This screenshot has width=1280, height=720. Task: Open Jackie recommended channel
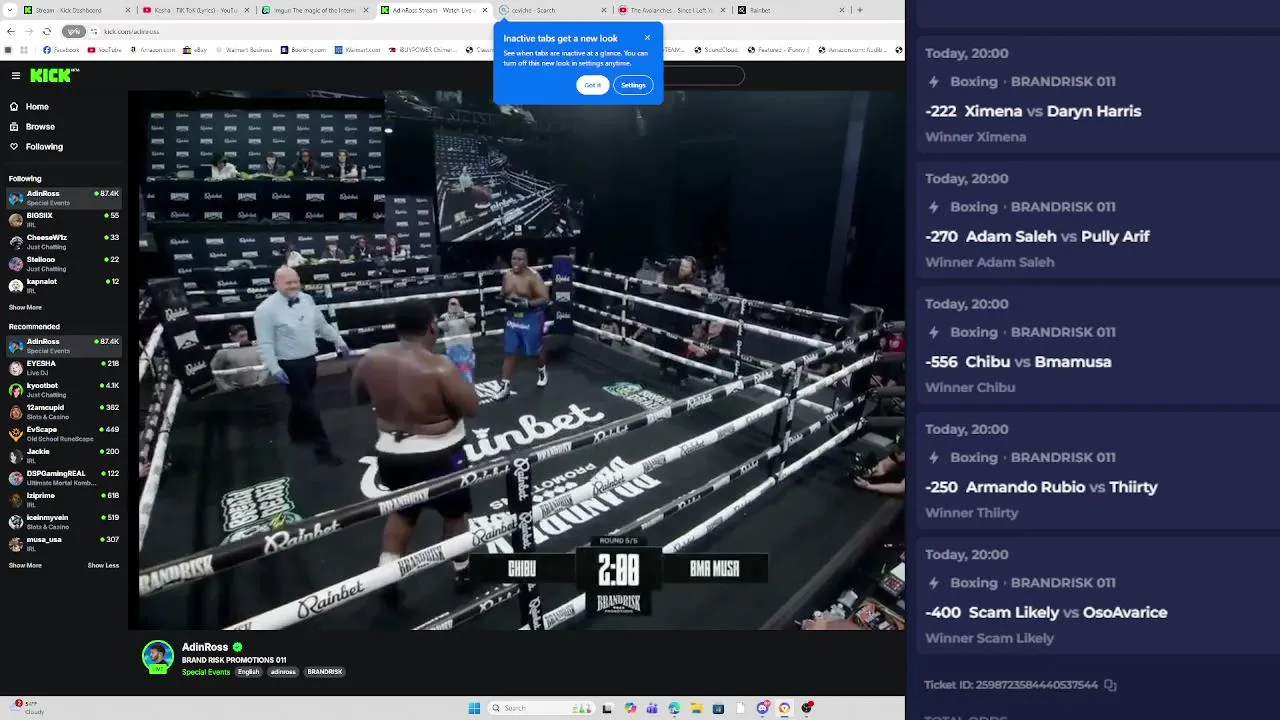64,456
